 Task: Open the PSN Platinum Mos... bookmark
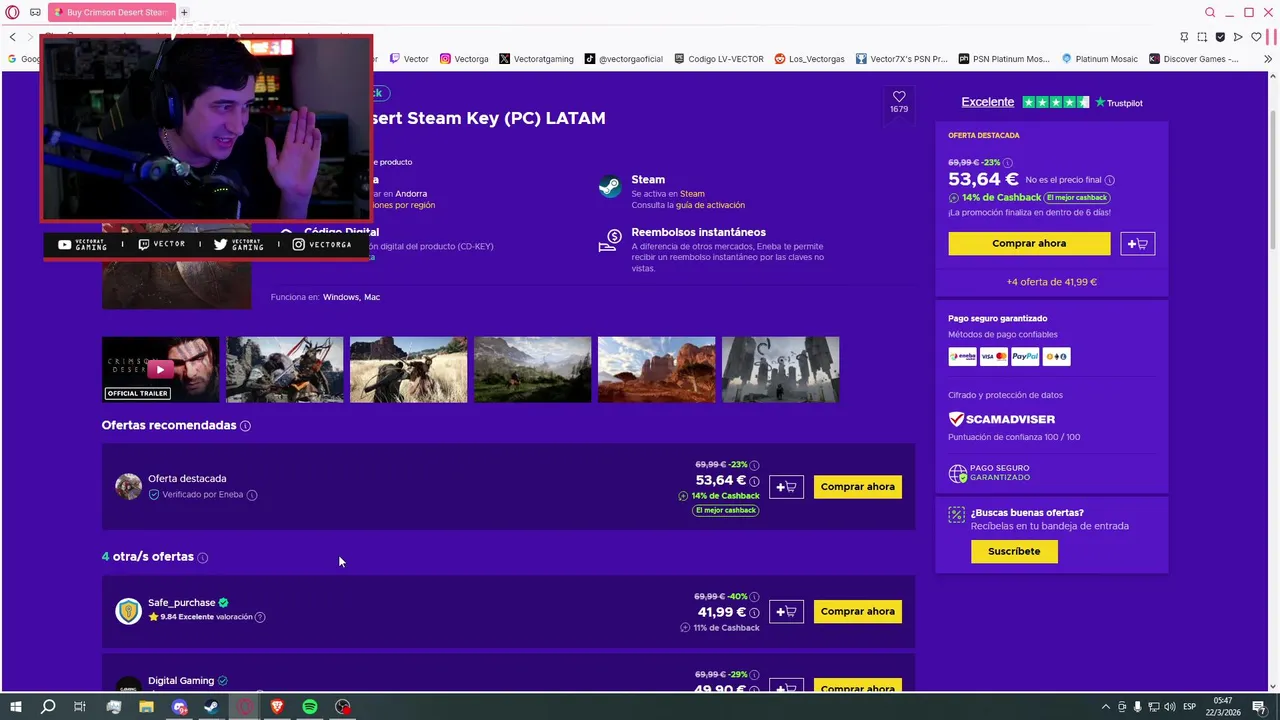[x=1004, y=59]
